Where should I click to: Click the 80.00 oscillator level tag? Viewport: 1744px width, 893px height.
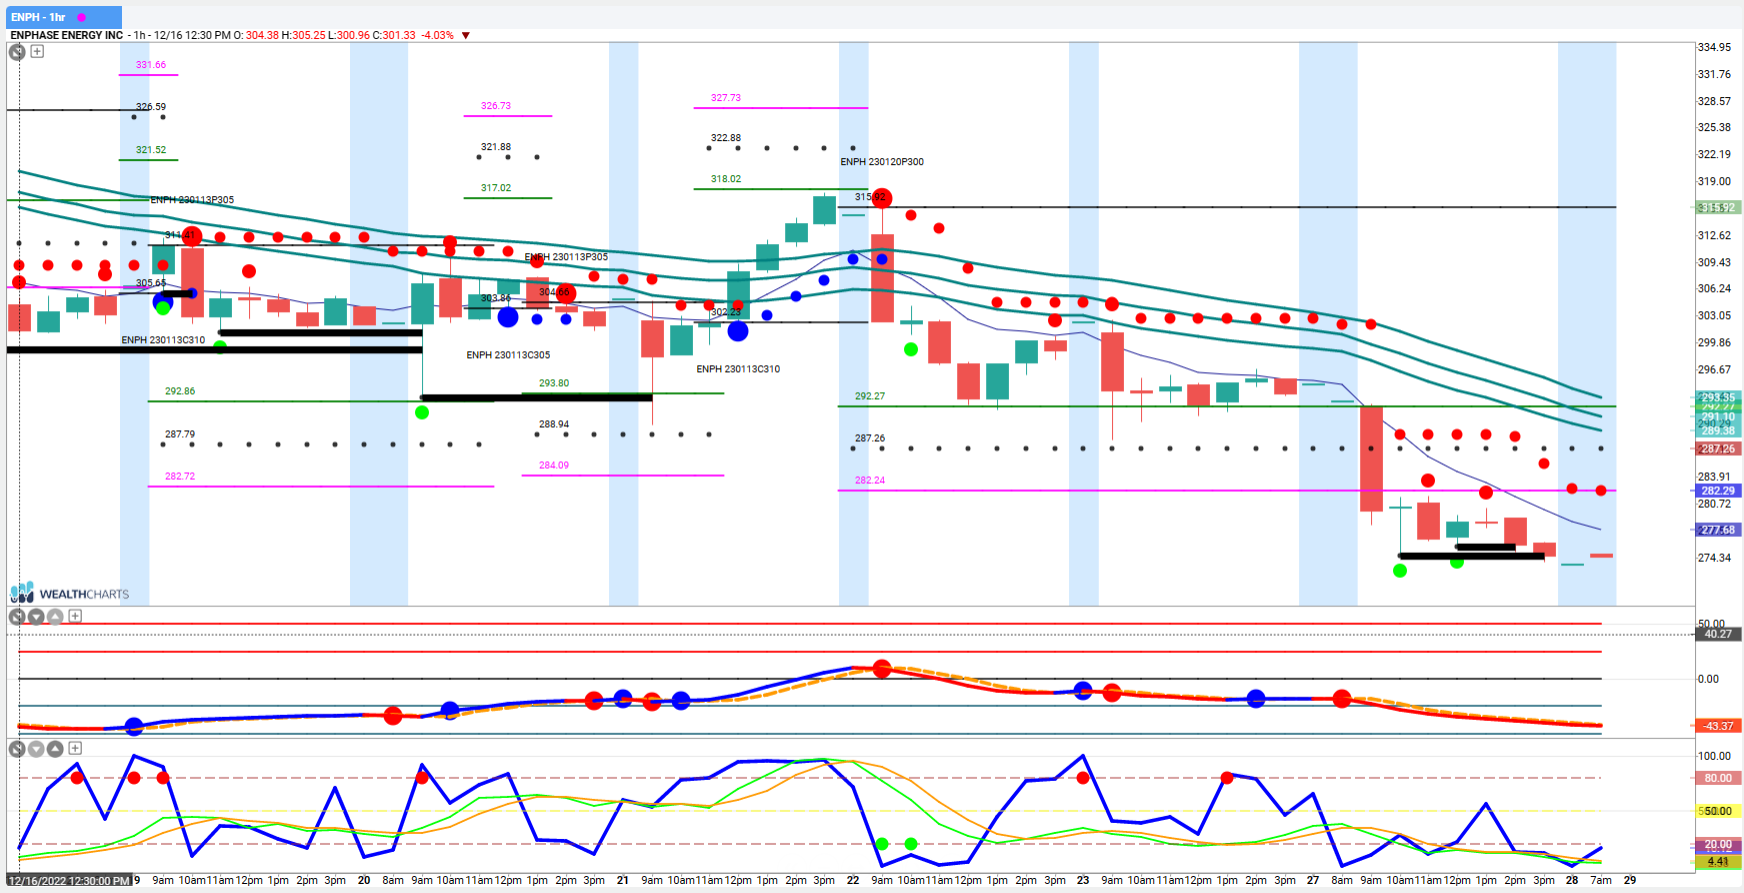point(1719,778)
